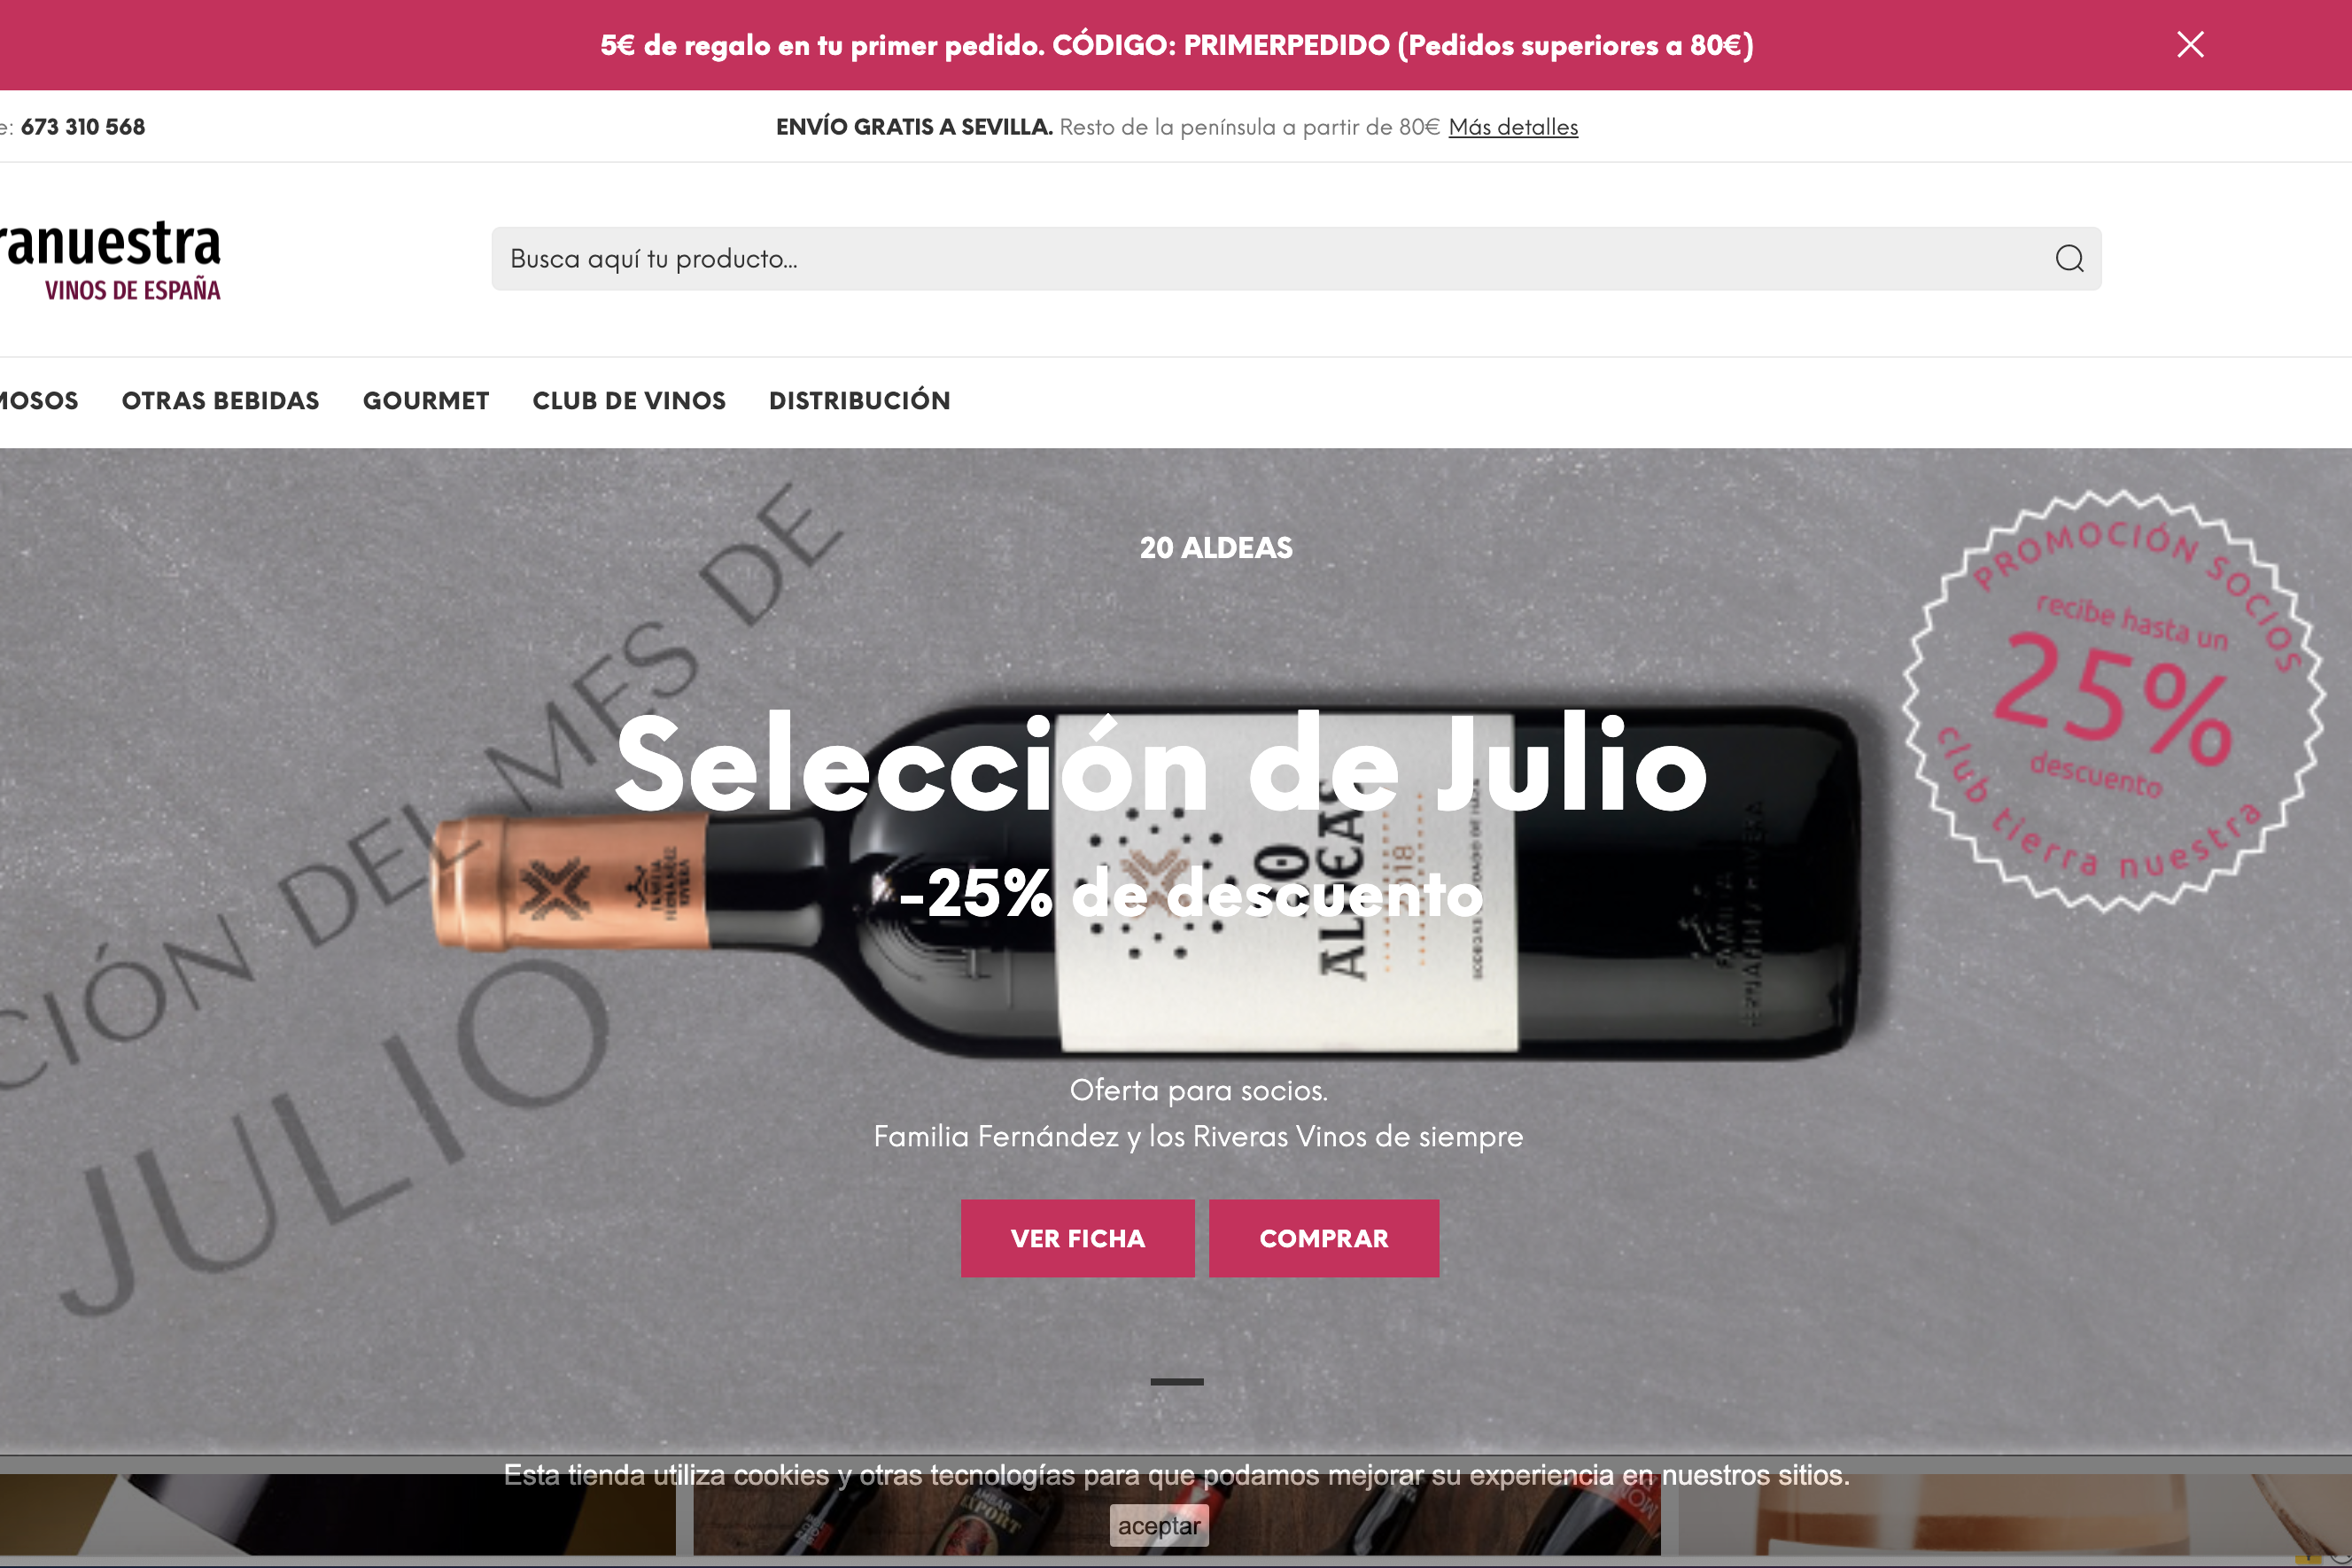Open the Otras Bebidas menu
This screenshot has width=2352, height=1568.
click(x=220, y=401)
